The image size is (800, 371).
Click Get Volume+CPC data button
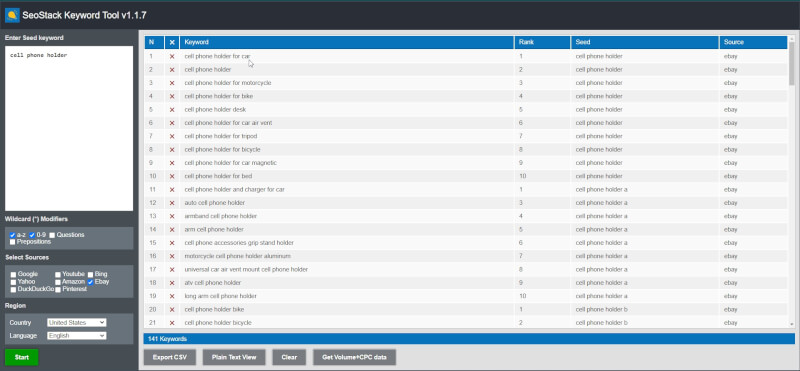(355, 357)
